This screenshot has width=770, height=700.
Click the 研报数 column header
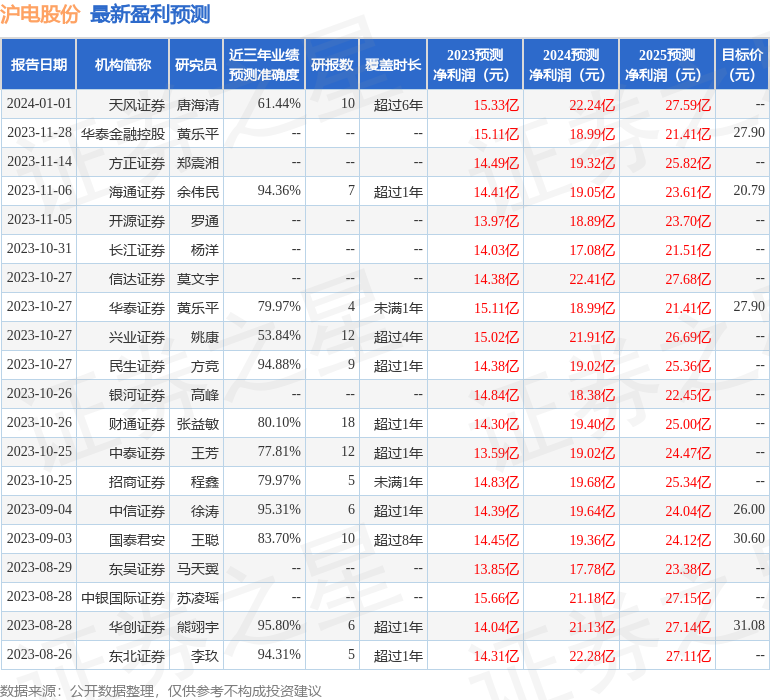coord(332,65)
